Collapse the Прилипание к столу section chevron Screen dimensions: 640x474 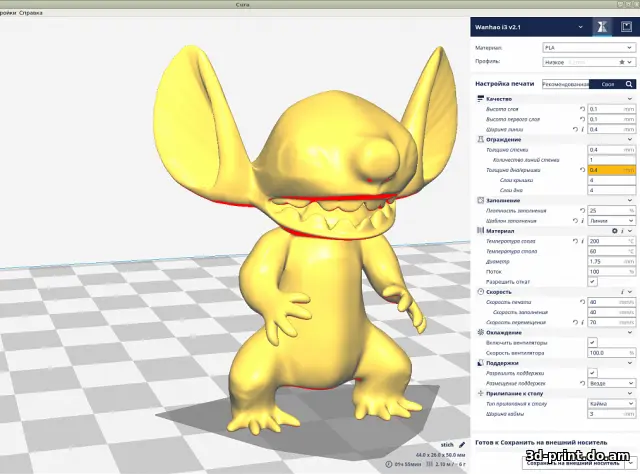(630, 394)
